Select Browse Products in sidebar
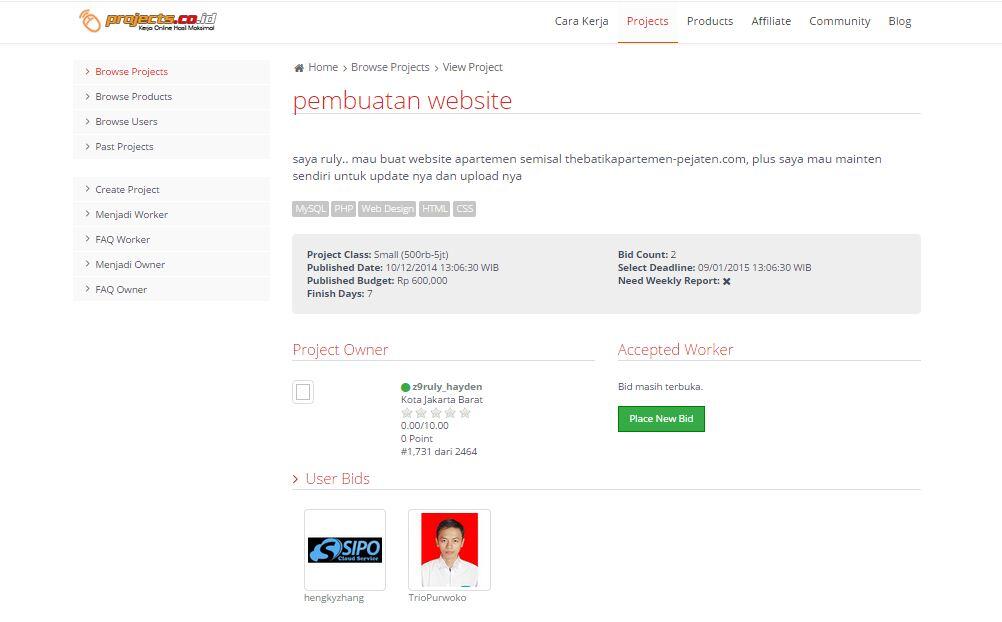 pyautogui.click(x=171, y=97)
